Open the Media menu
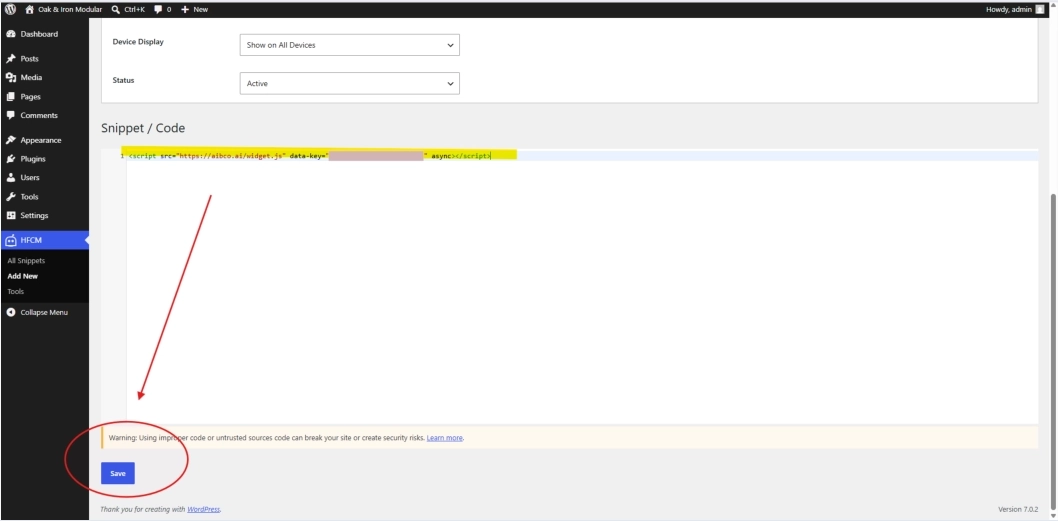1058x521 pixels. point(45,78)
